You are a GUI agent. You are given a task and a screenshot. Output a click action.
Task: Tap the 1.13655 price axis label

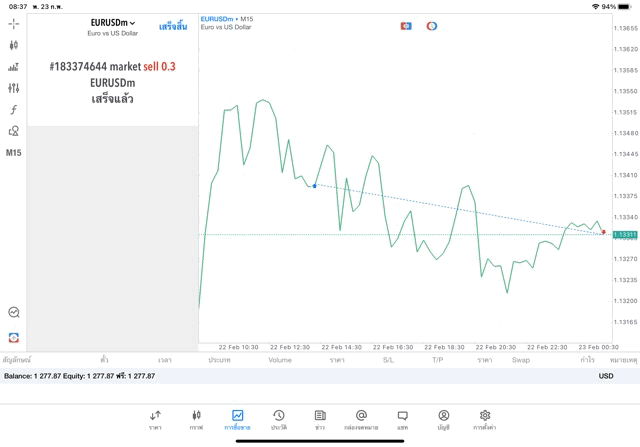coord(626,28)
